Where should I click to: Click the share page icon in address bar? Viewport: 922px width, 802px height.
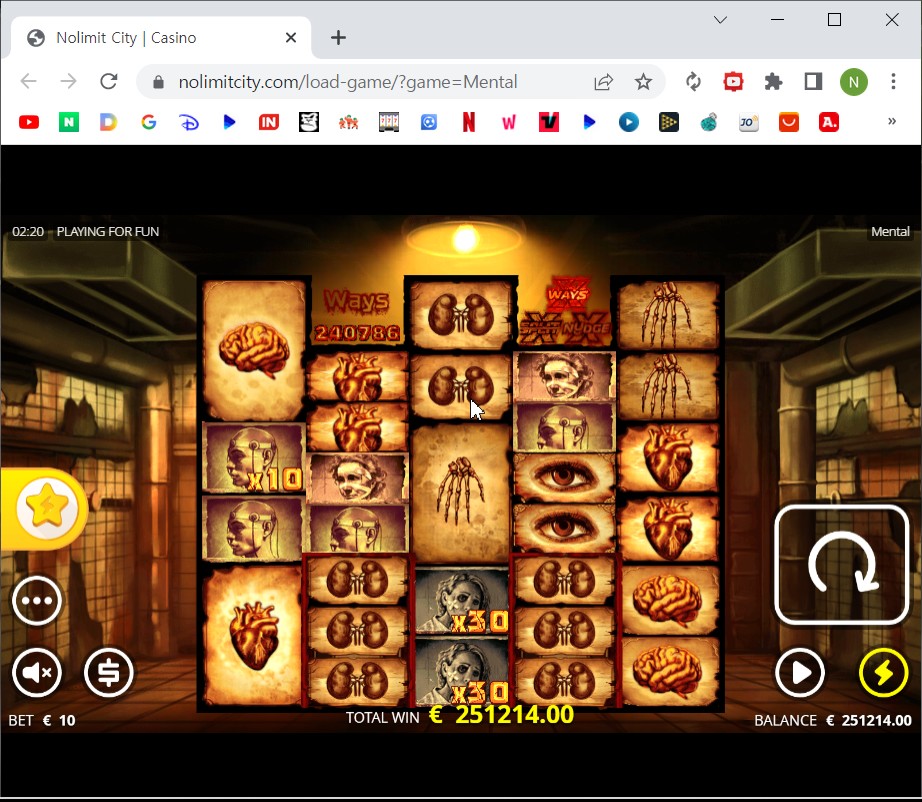click(x=603, y=82)
